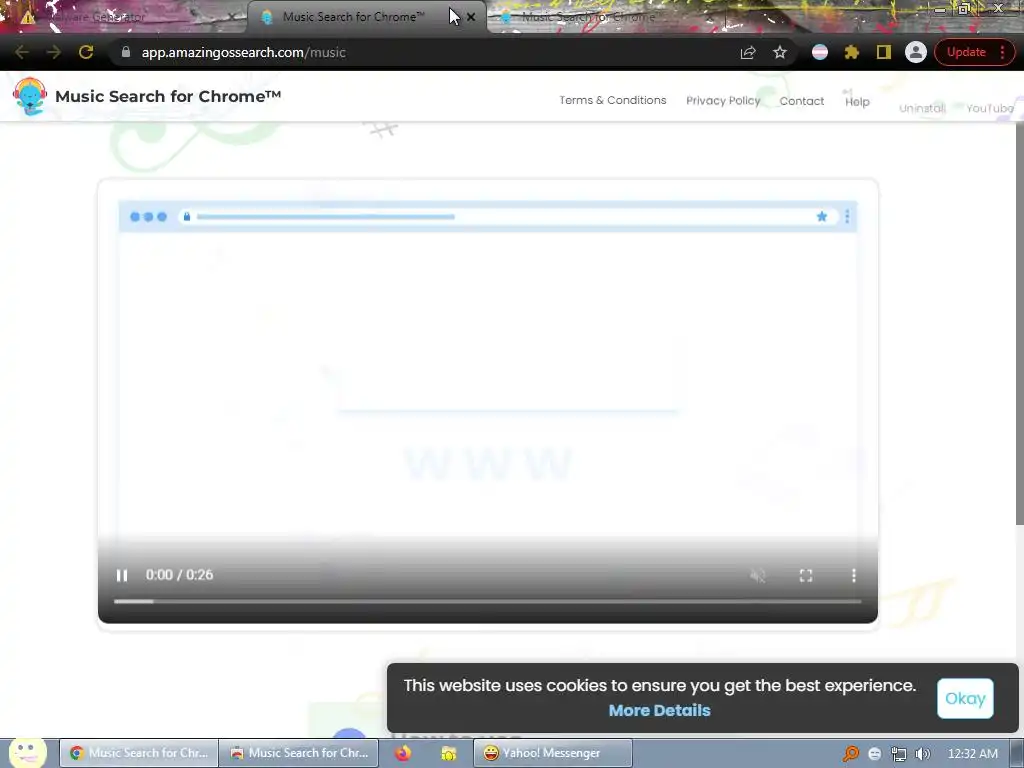
Task: Pause the video playback
Action: [x=121, y=575]
